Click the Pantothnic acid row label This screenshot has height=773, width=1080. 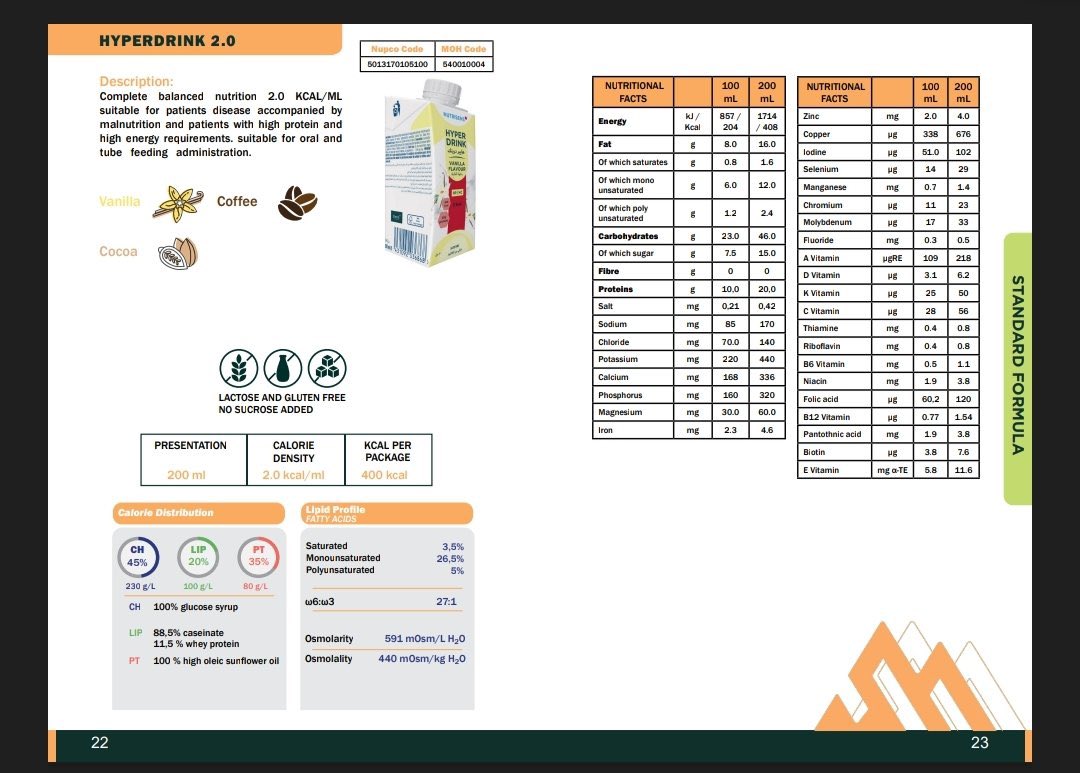click(x=832, y=434)
